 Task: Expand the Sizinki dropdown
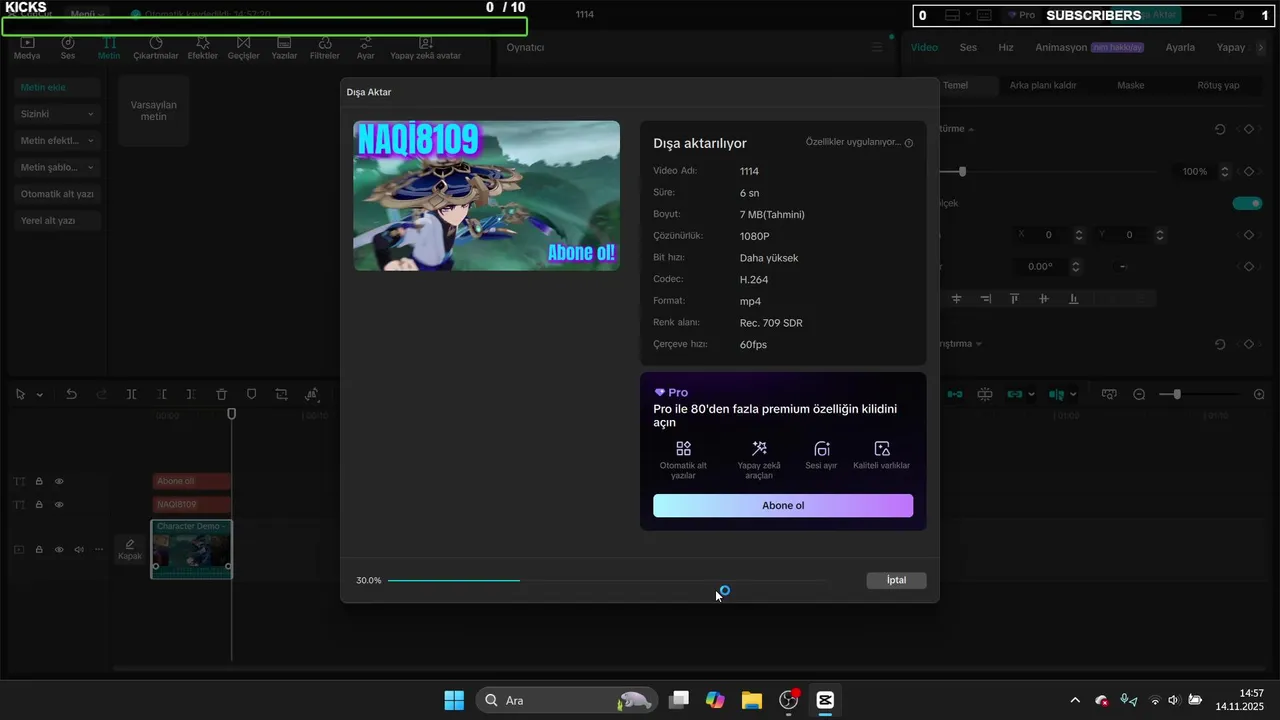point(91,114)
